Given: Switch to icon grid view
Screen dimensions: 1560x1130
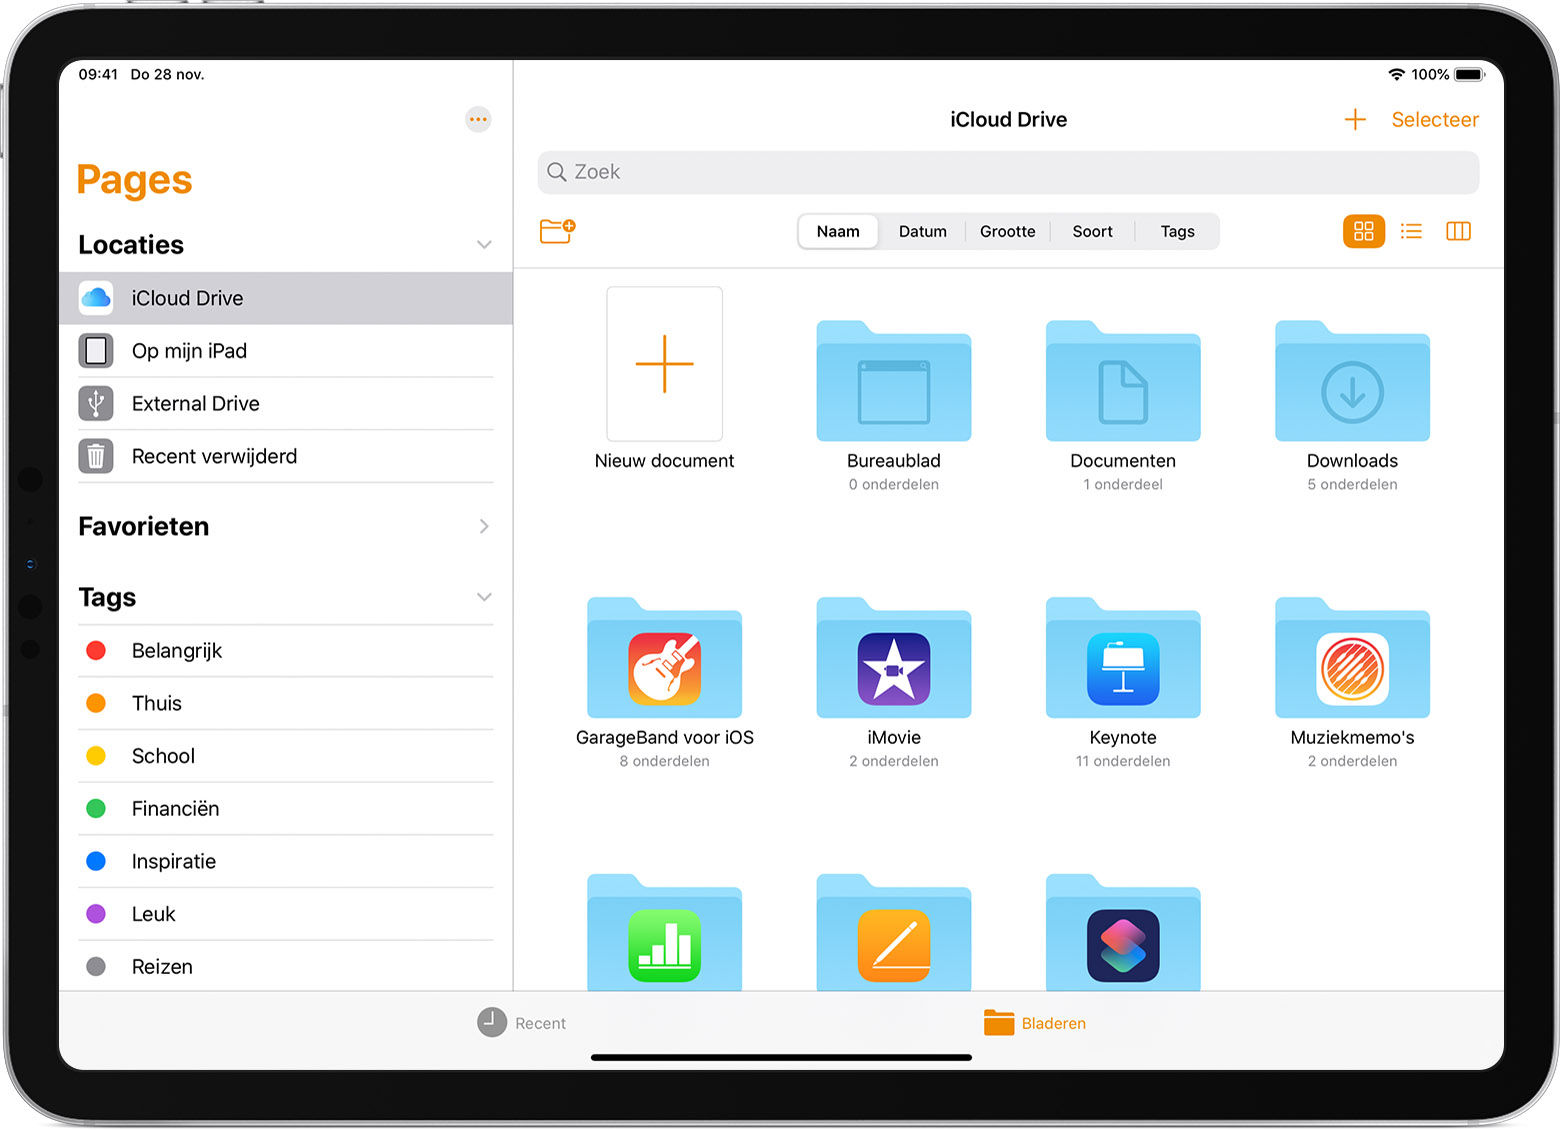Looking at the screenshot, I should 1363,231.
